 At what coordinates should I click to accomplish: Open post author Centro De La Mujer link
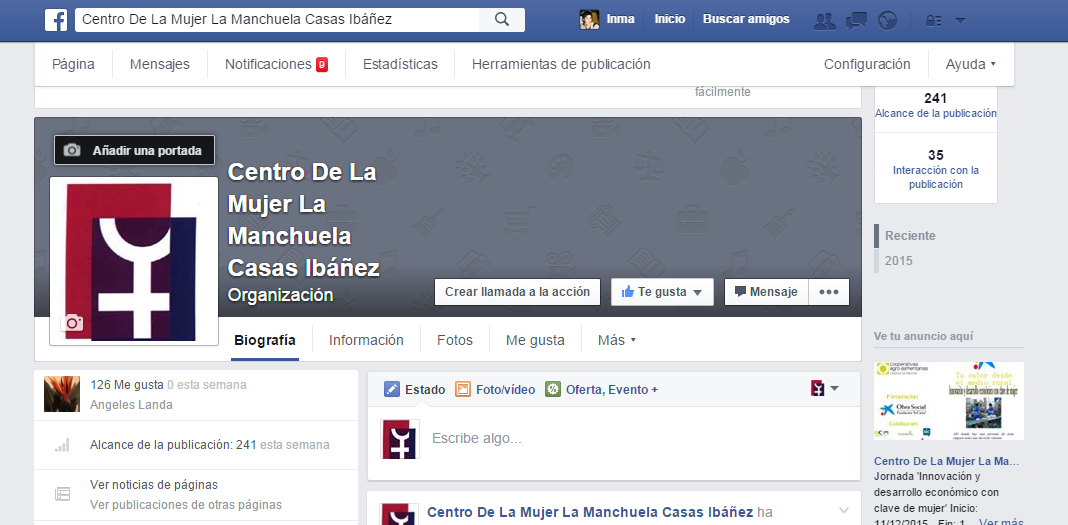click(x=590, y=511)
